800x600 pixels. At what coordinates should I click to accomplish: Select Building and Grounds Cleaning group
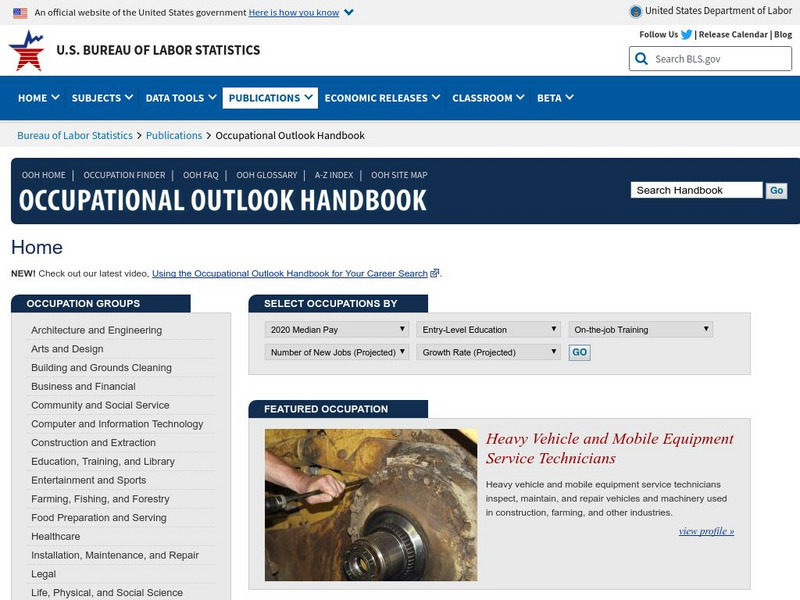tap(101, 368)
